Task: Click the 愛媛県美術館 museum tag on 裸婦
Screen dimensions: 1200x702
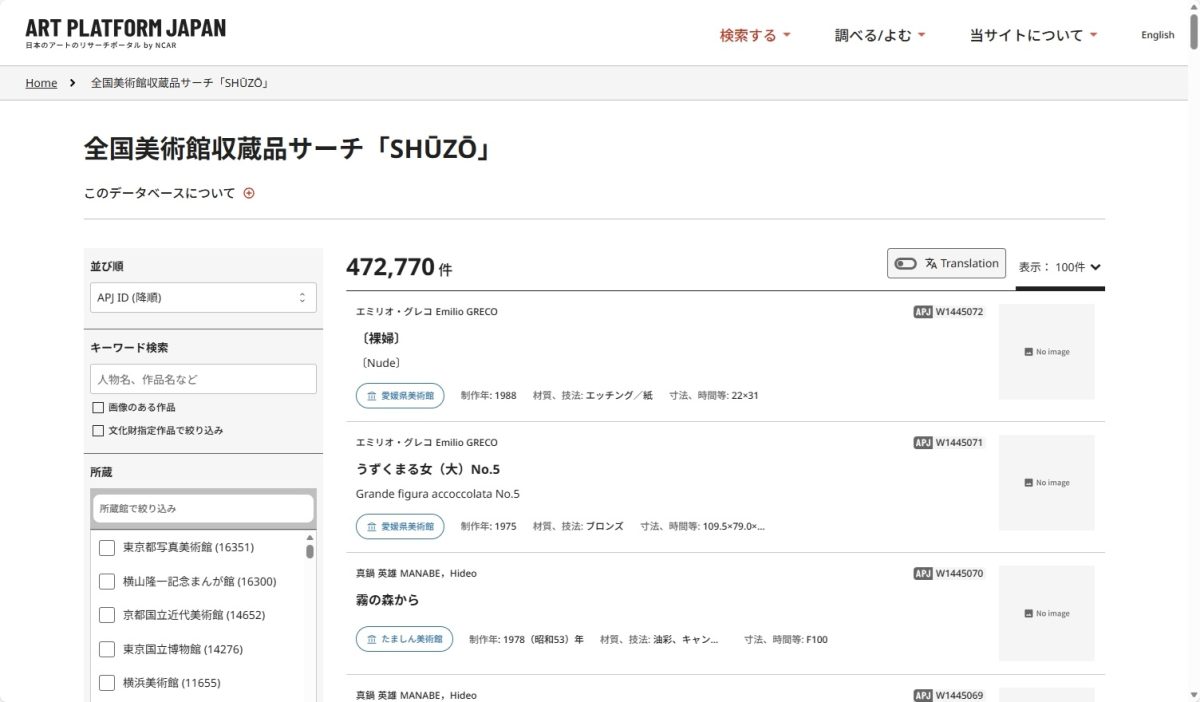Action: point(400,396)
